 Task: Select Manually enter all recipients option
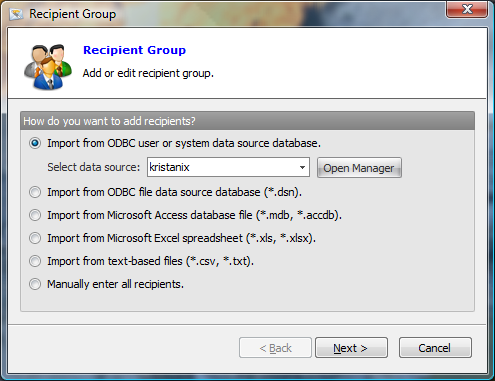(35, 284)
